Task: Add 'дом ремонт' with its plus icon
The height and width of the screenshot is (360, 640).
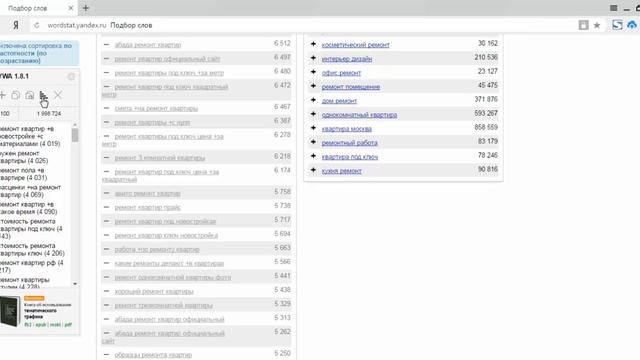Action: tap(313, 100)
